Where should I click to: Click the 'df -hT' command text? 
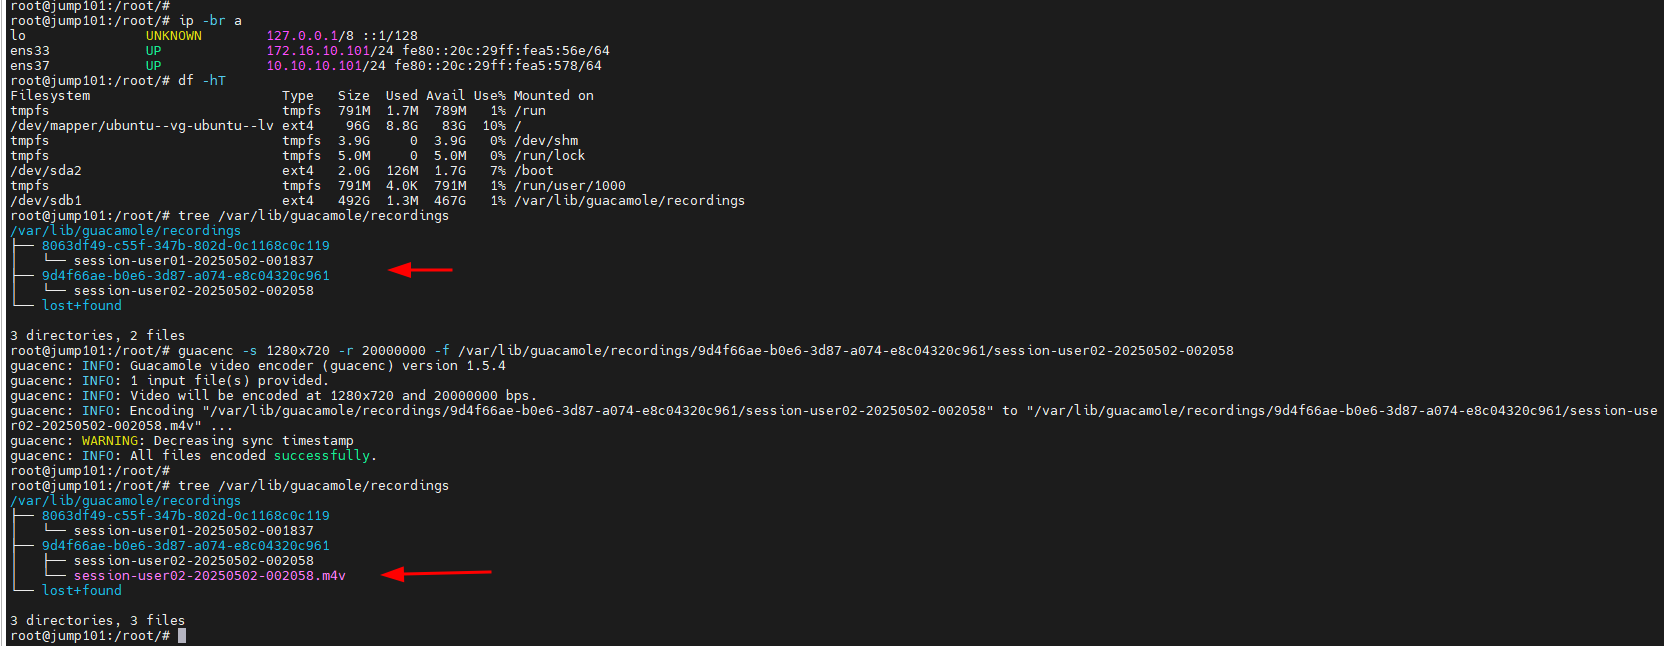202,81
